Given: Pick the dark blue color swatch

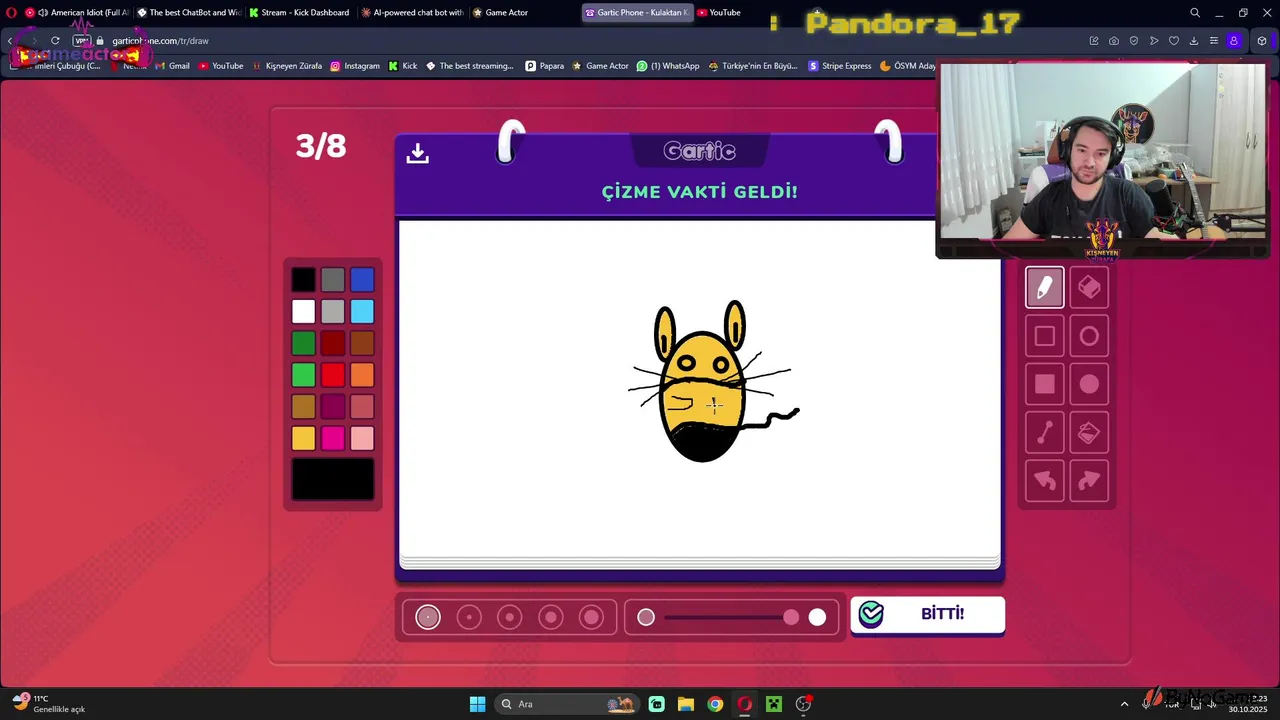Looking at the screenshot, I should pyautogui.click(x=362, y=280).
